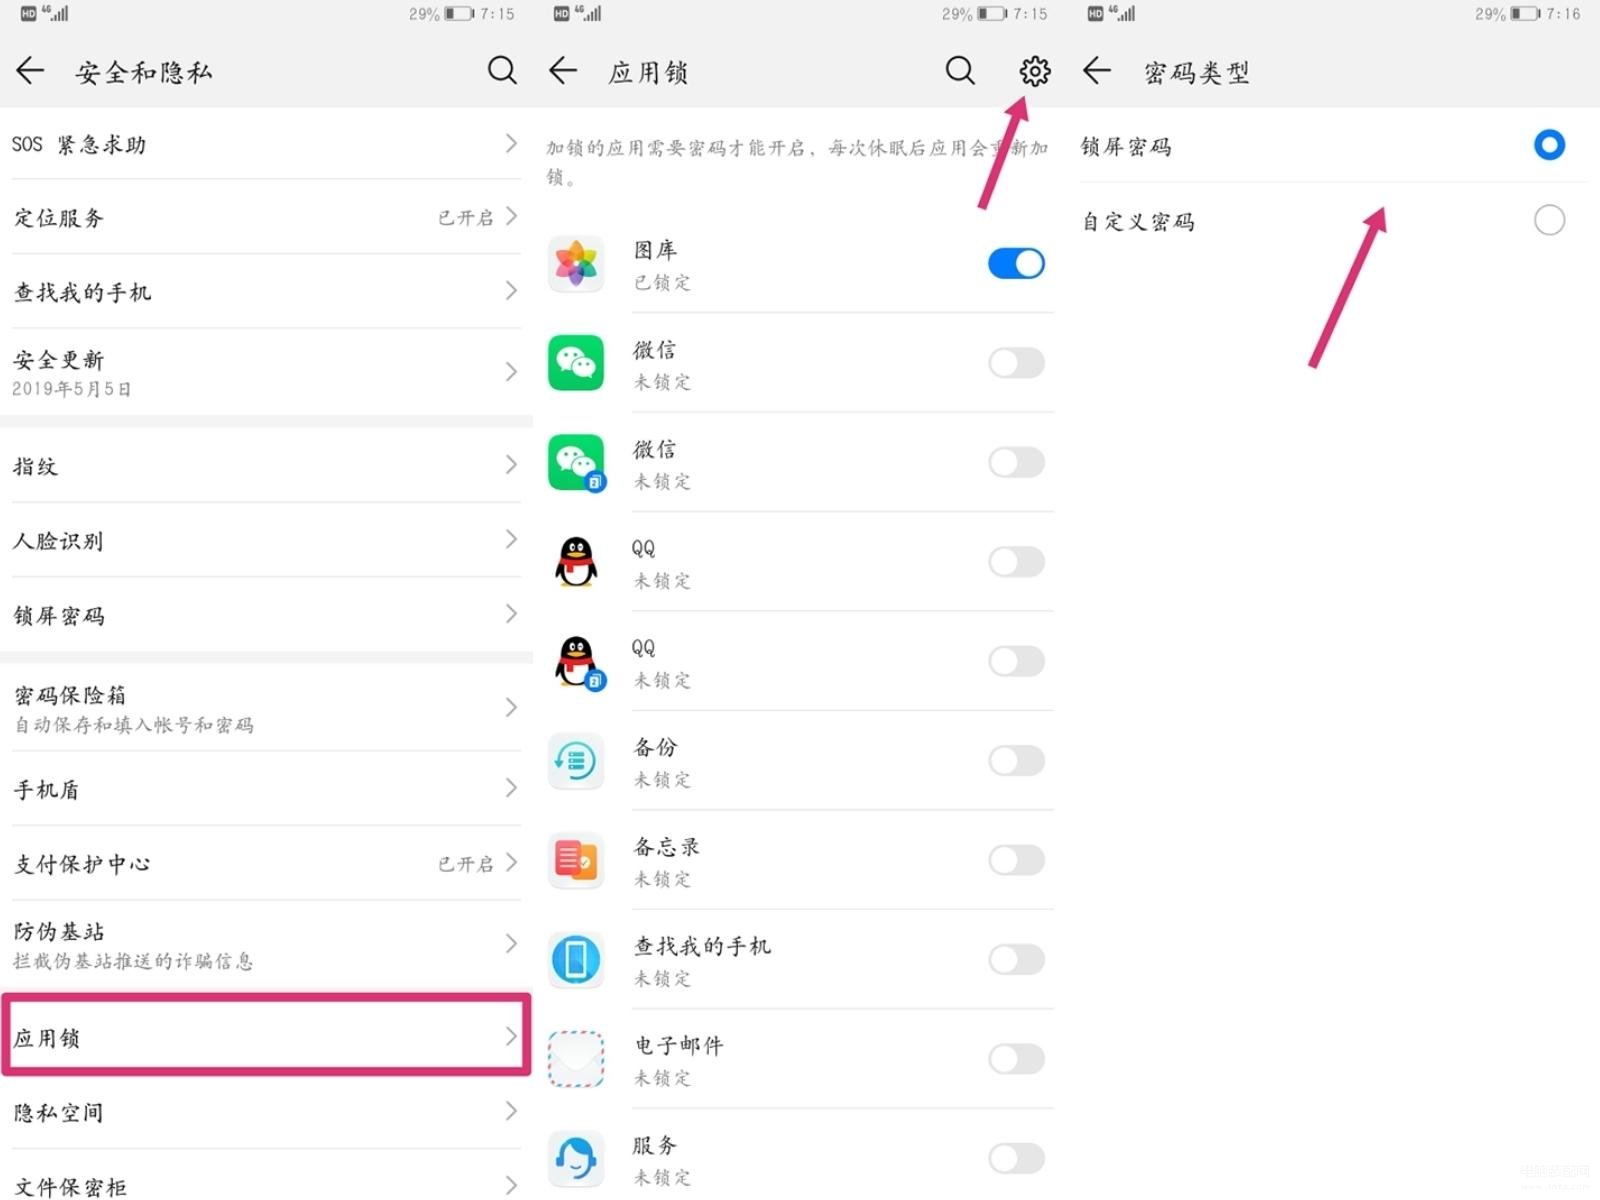The image size is (1600, 1200).
Task: Select the 自定义密码 radio option
Action: pos(1549,220)
